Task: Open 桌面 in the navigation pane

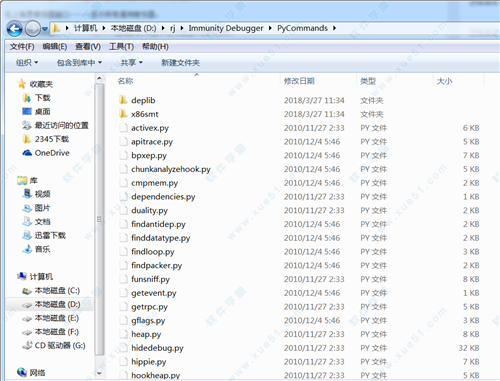Action: coord(37,111)
